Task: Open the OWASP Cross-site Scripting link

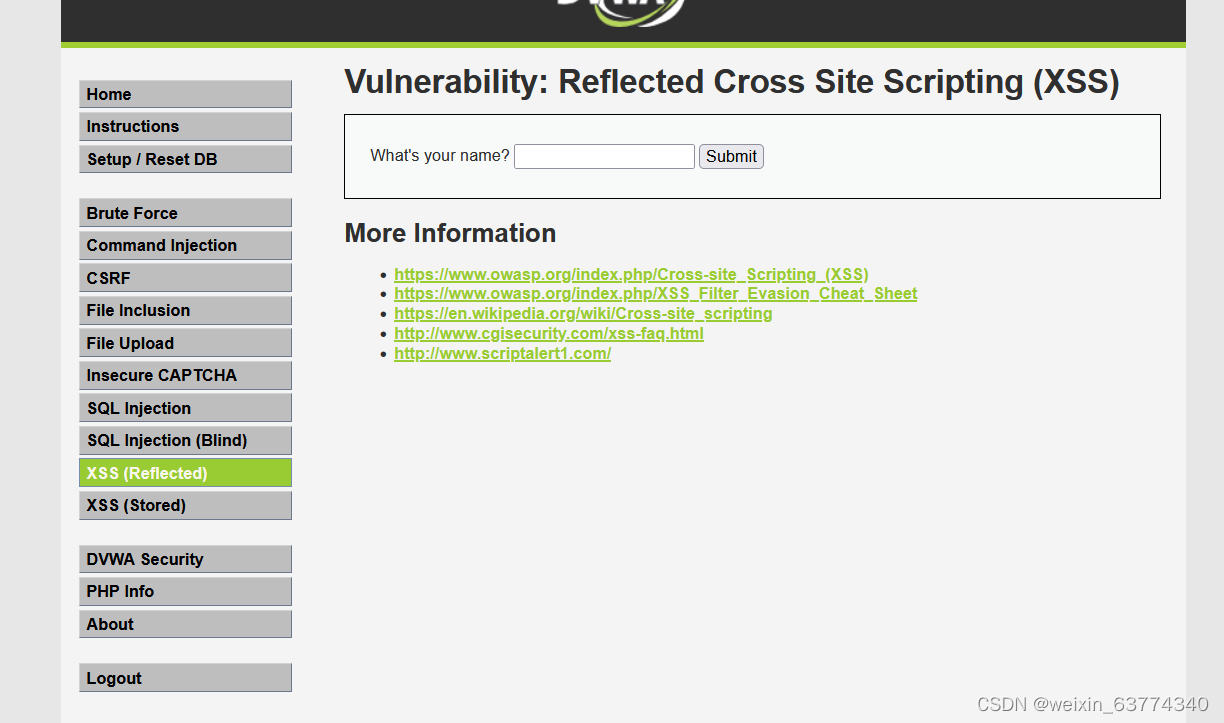Action: pyautogui.click(x=630, y=274)
